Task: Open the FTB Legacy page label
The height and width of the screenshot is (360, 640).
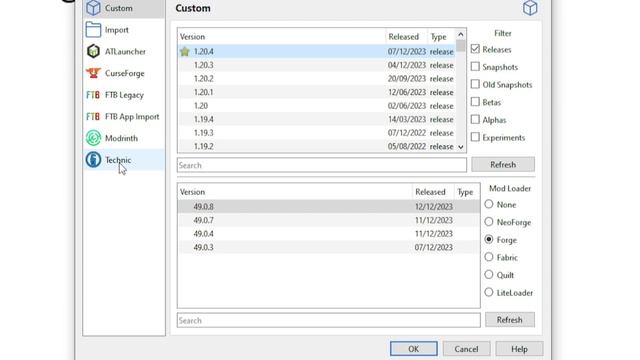Action: coord(124,95)
